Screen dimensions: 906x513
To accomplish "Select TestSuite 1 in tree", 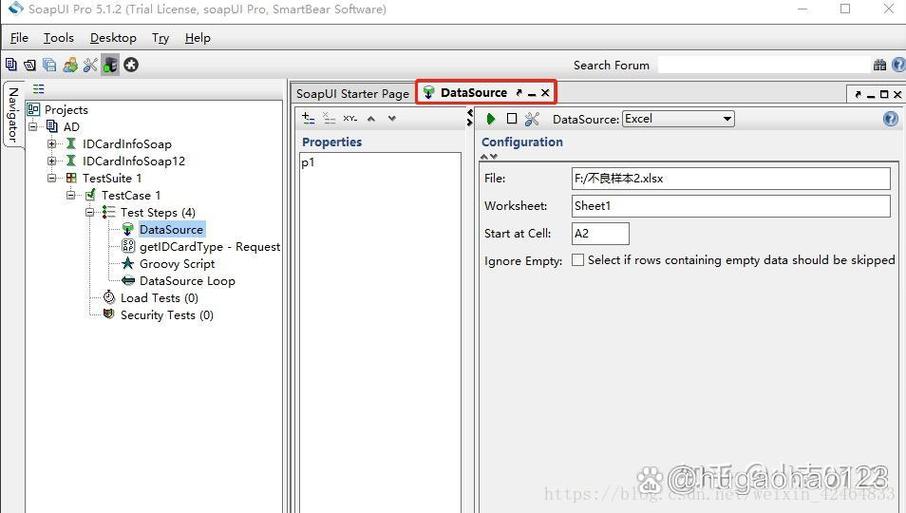I will click(112, 178).
